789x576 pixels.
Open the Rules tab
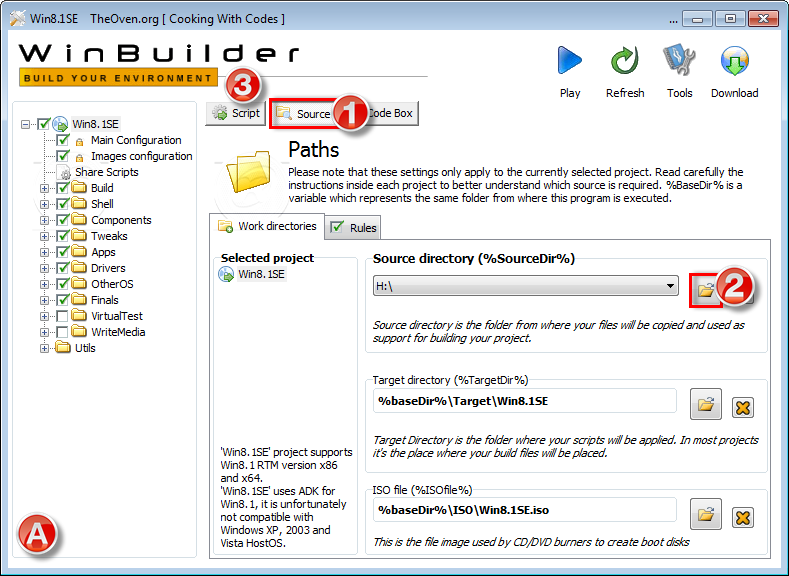(x=353, y=228)
